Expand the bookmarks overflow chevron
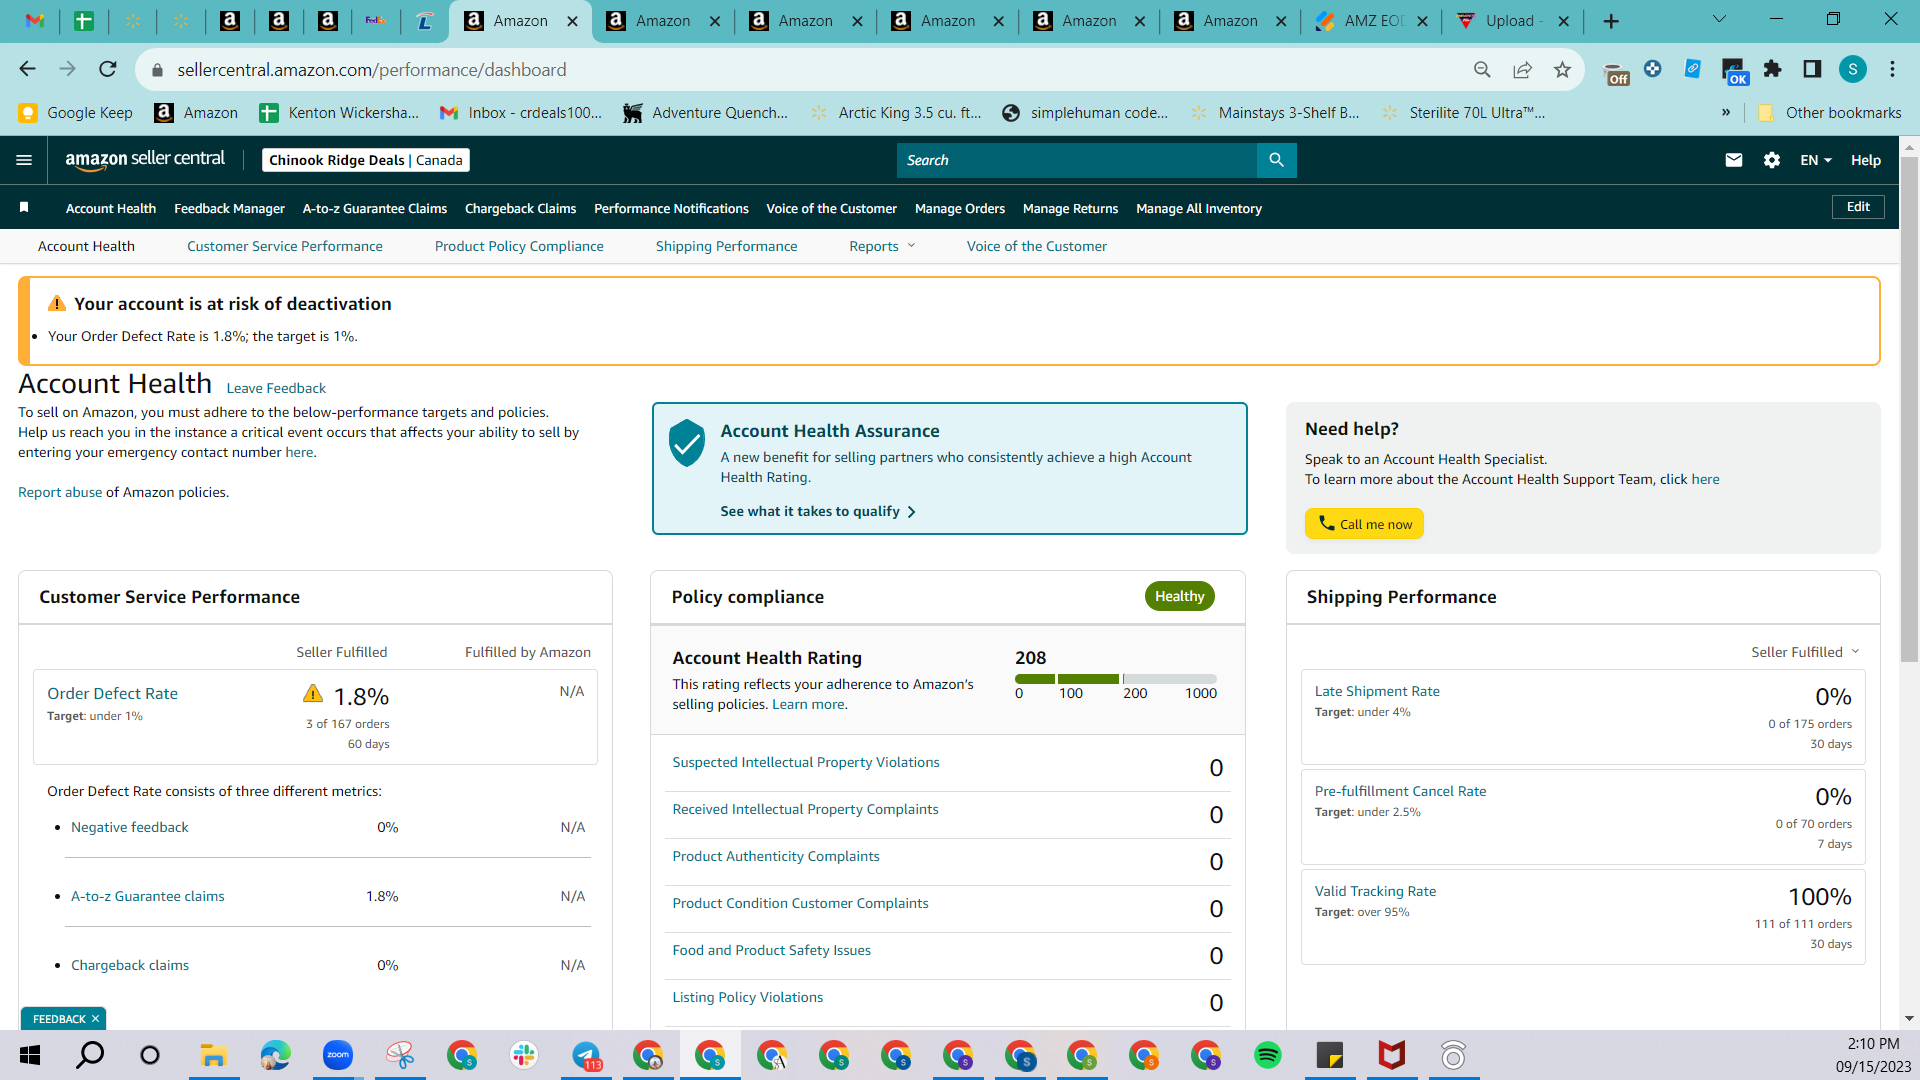The height and width of the screenshot is (1080, 1920). (1726, 112)
